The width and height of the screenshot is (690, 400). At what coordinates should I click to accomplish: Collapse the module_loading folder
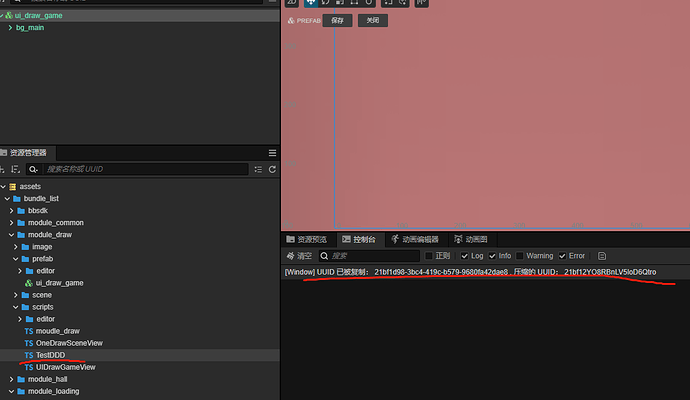point(11,391)
